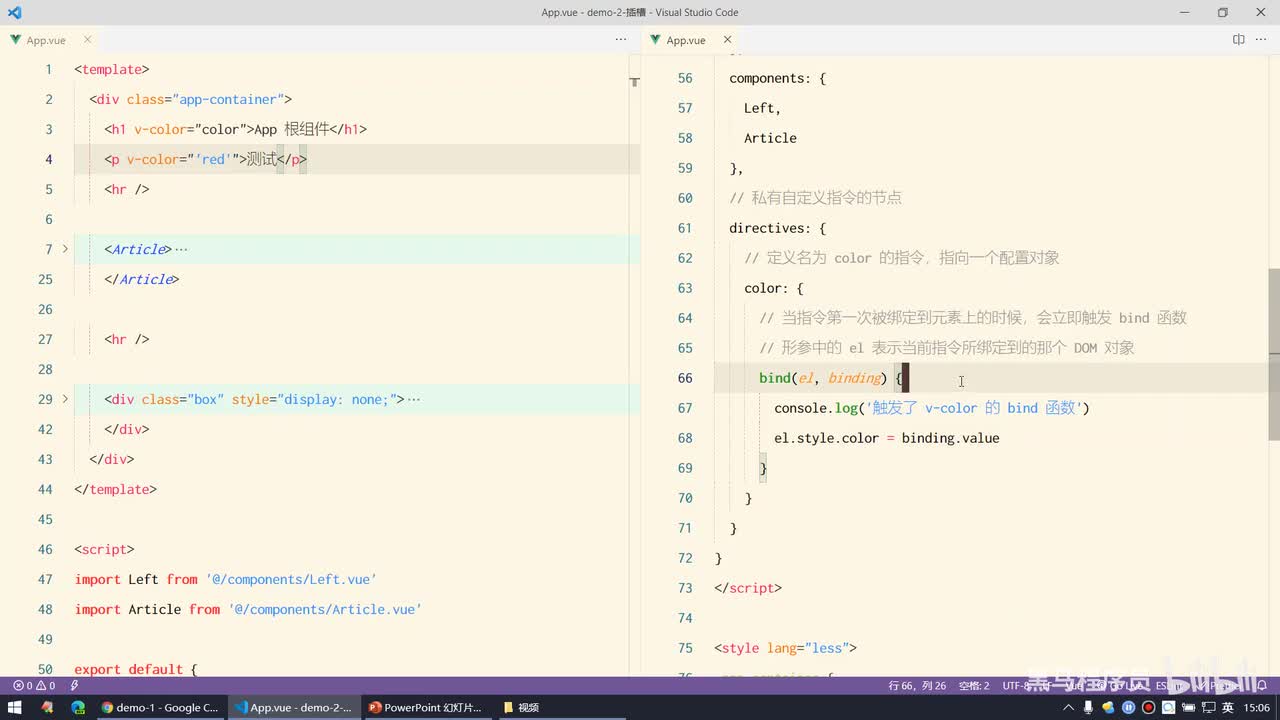Open the VS Code logo menu in the title bar
Image resolution: width=1280 pixels, height=720 pixels.
(14, 13)
